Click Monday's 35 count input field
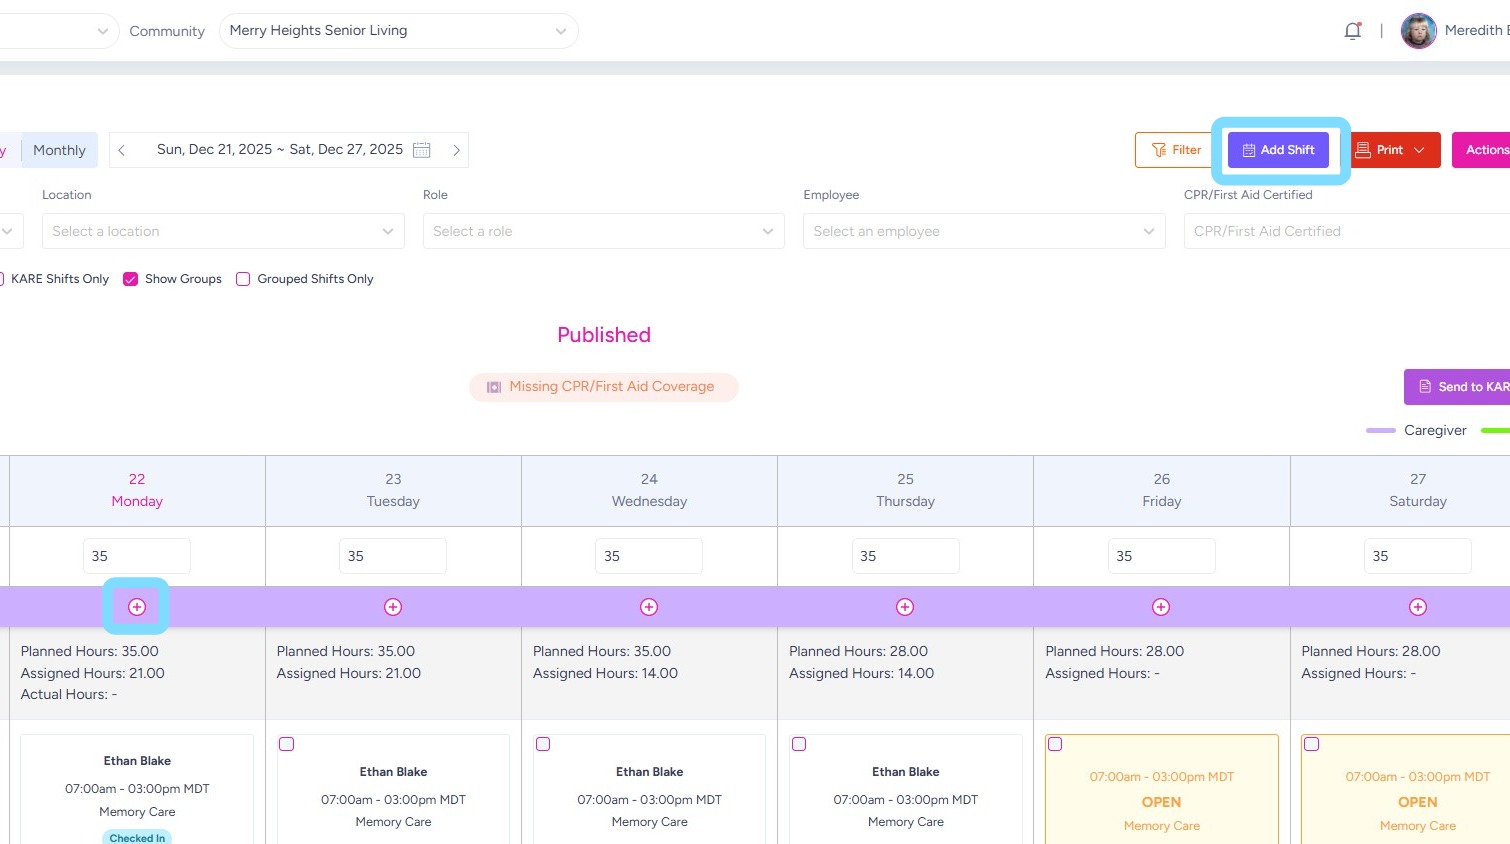 point(136,556)
